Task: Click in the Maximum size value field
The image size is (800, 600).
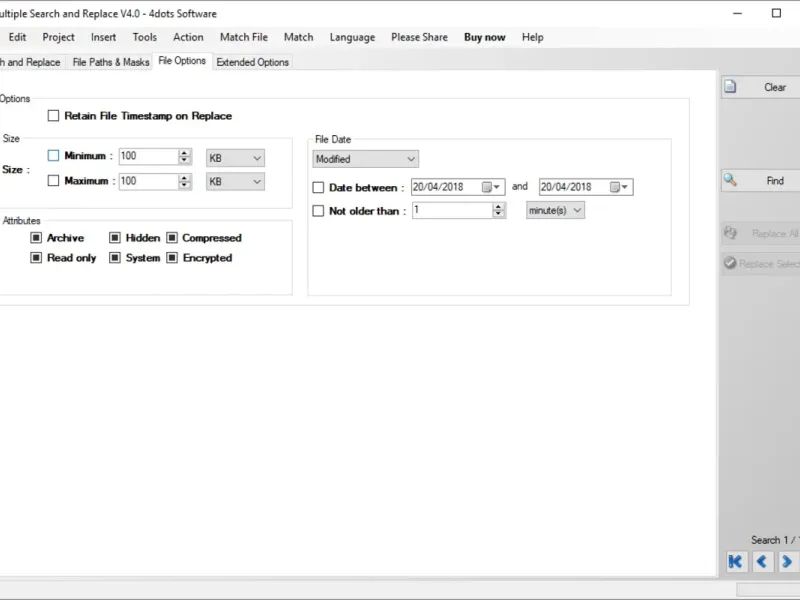Action: pos(148,181)
